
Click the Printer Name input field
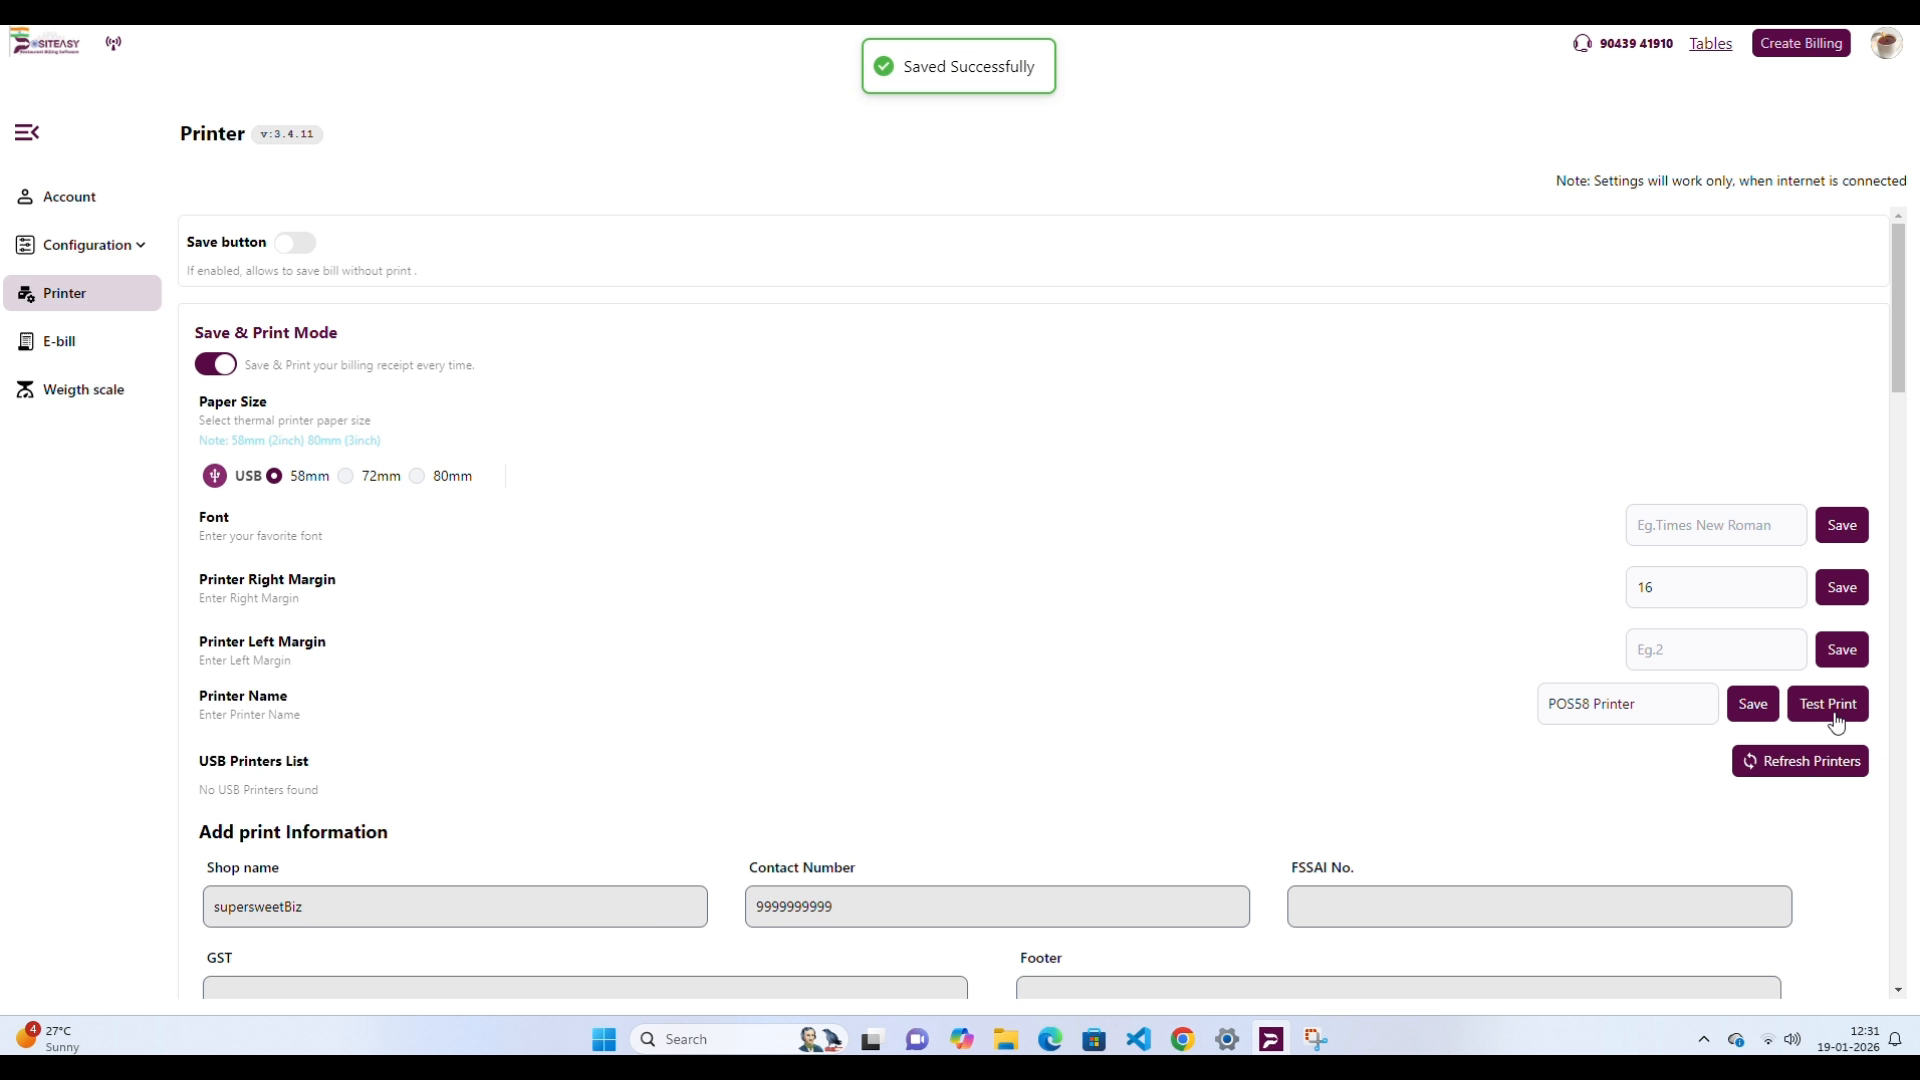coord(1627,705)
